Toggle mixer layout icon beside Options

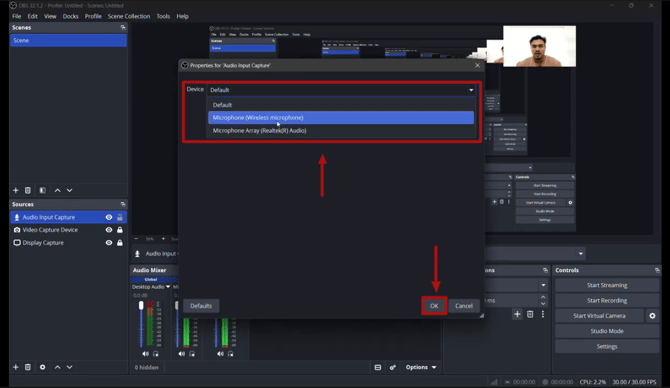click(378, 367)
